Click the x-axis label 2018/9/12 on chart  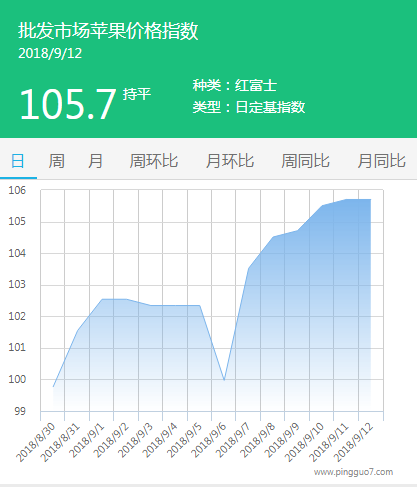pos(353,442)
